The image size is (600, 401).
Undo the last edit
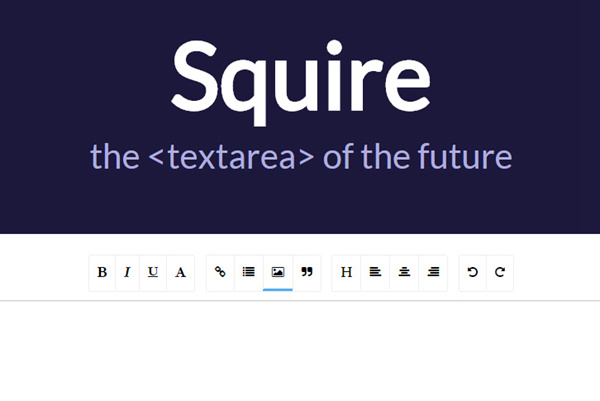coord(473,272)
